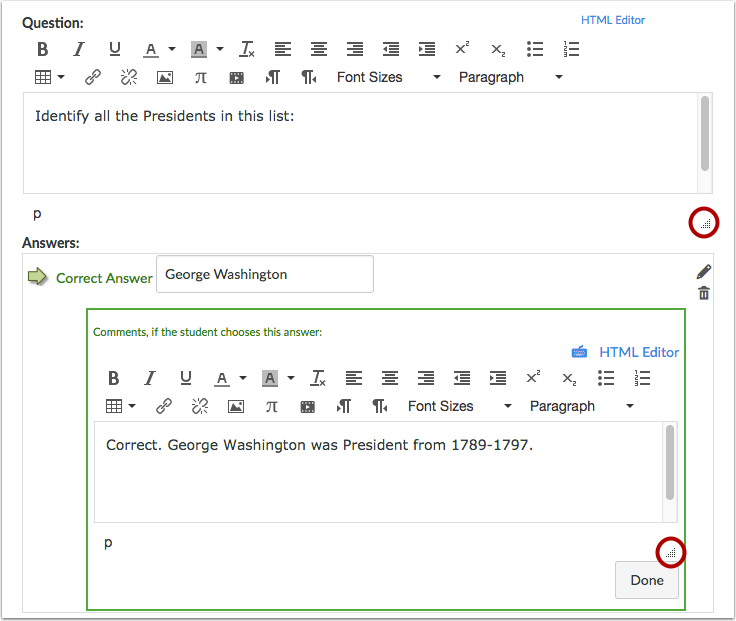Click into the question text area

tap(360, 143)
